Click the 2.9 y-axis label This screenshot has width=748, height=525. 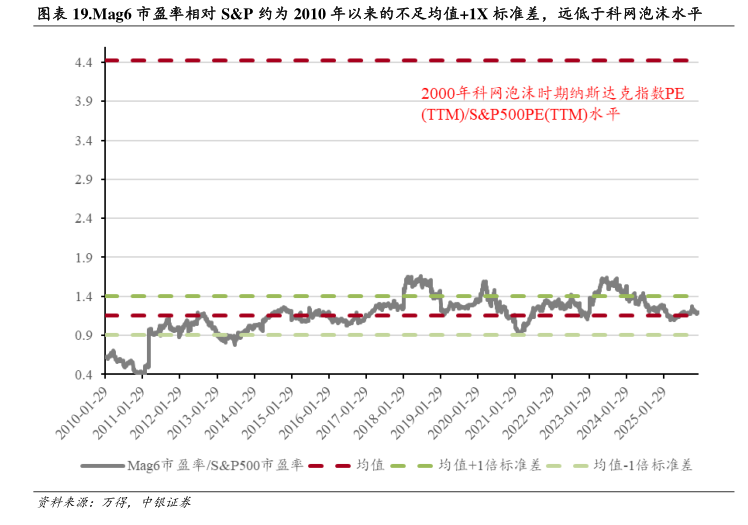pos(84,179)
